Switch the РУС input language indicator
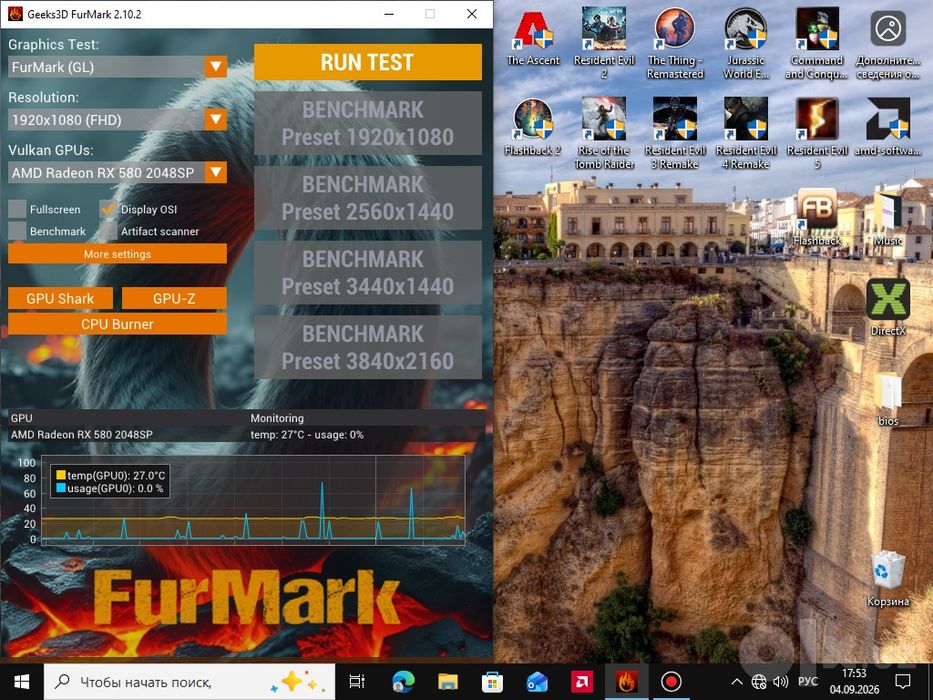This screenshot has height=700, width=933. [x=807, y=682]
